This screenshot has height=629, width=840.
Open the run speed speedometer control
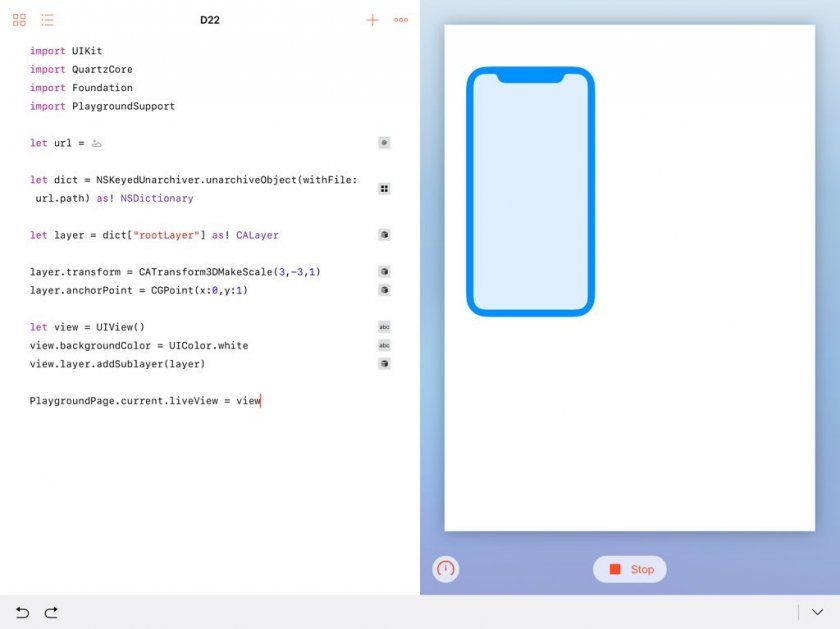tap(445, 569)
